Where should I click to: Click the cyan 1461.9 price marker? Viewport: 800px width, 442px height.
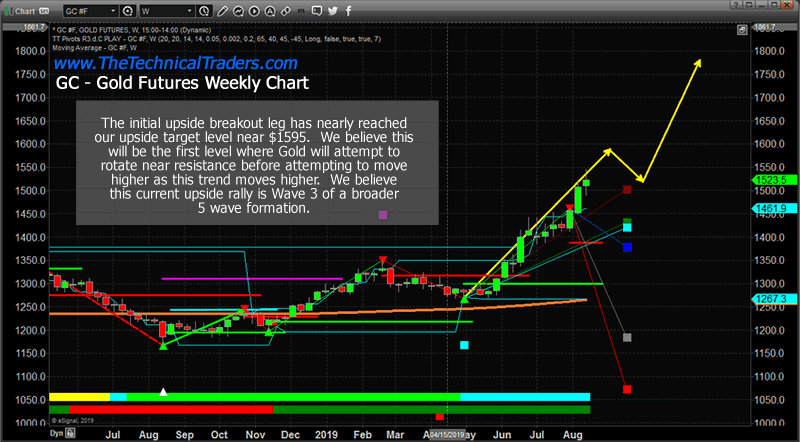(773, 208)
